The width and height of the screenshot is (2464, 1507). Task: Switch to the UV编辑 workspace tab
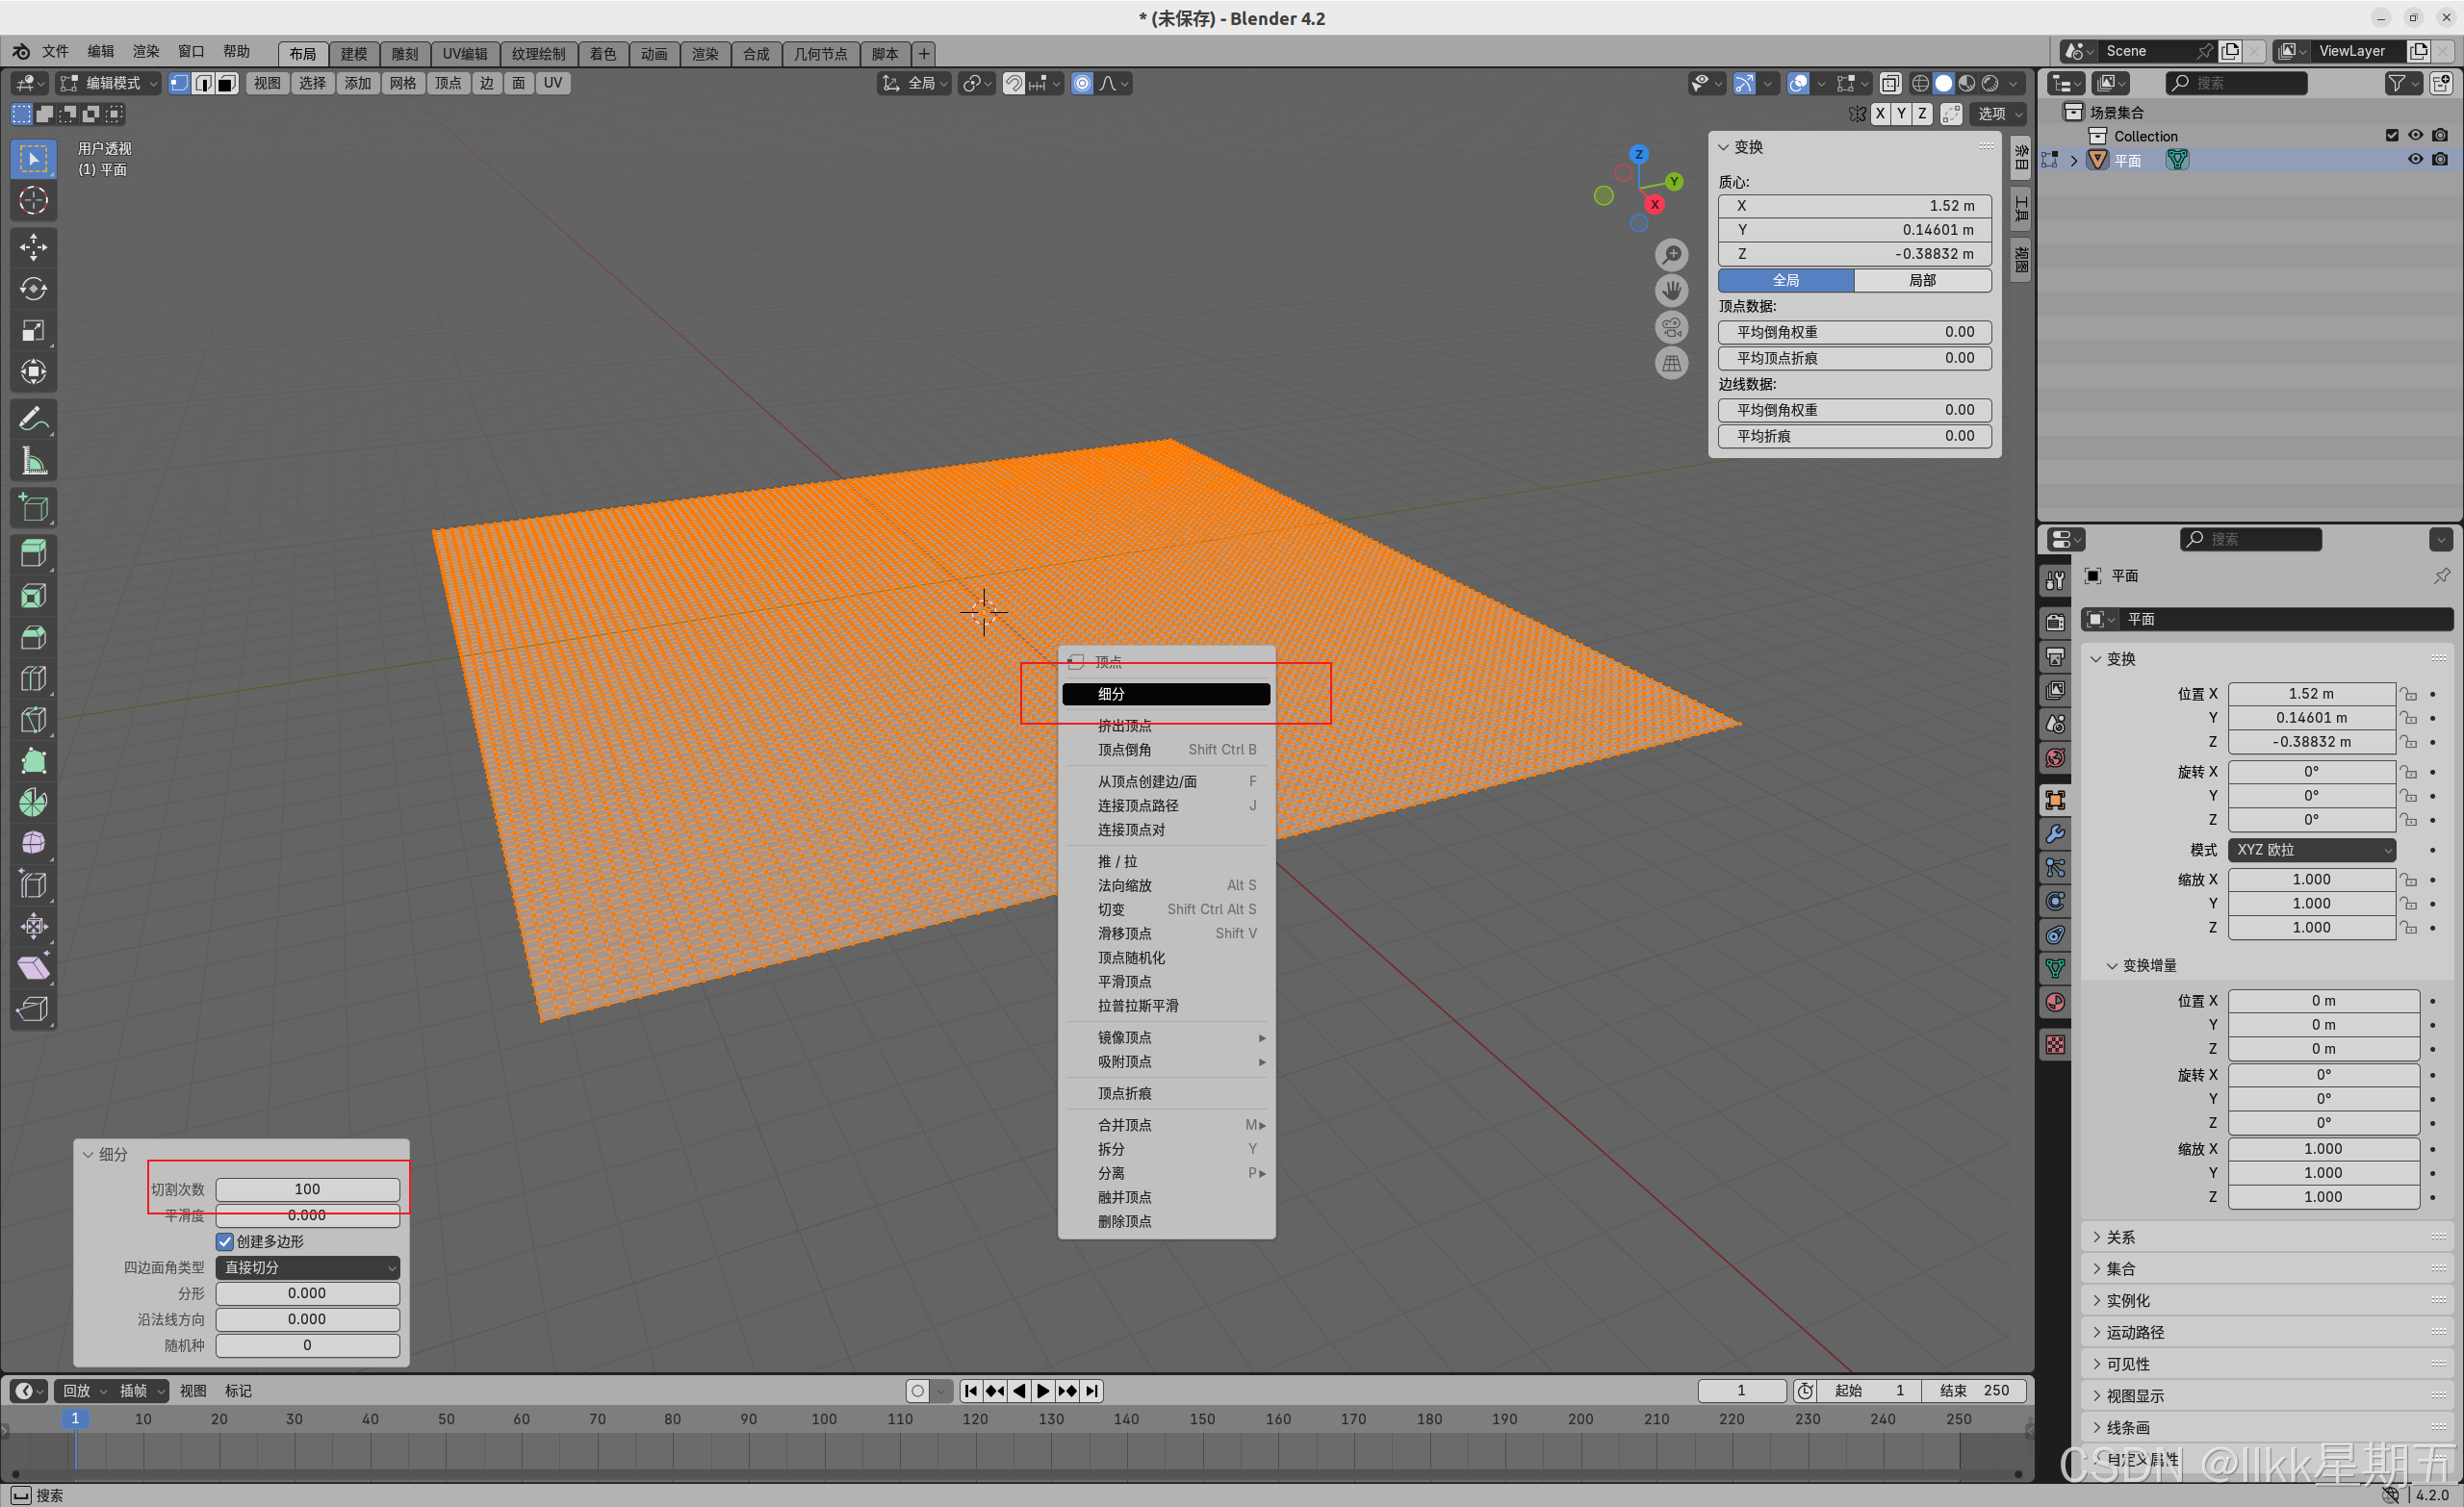tap(465, 54)
